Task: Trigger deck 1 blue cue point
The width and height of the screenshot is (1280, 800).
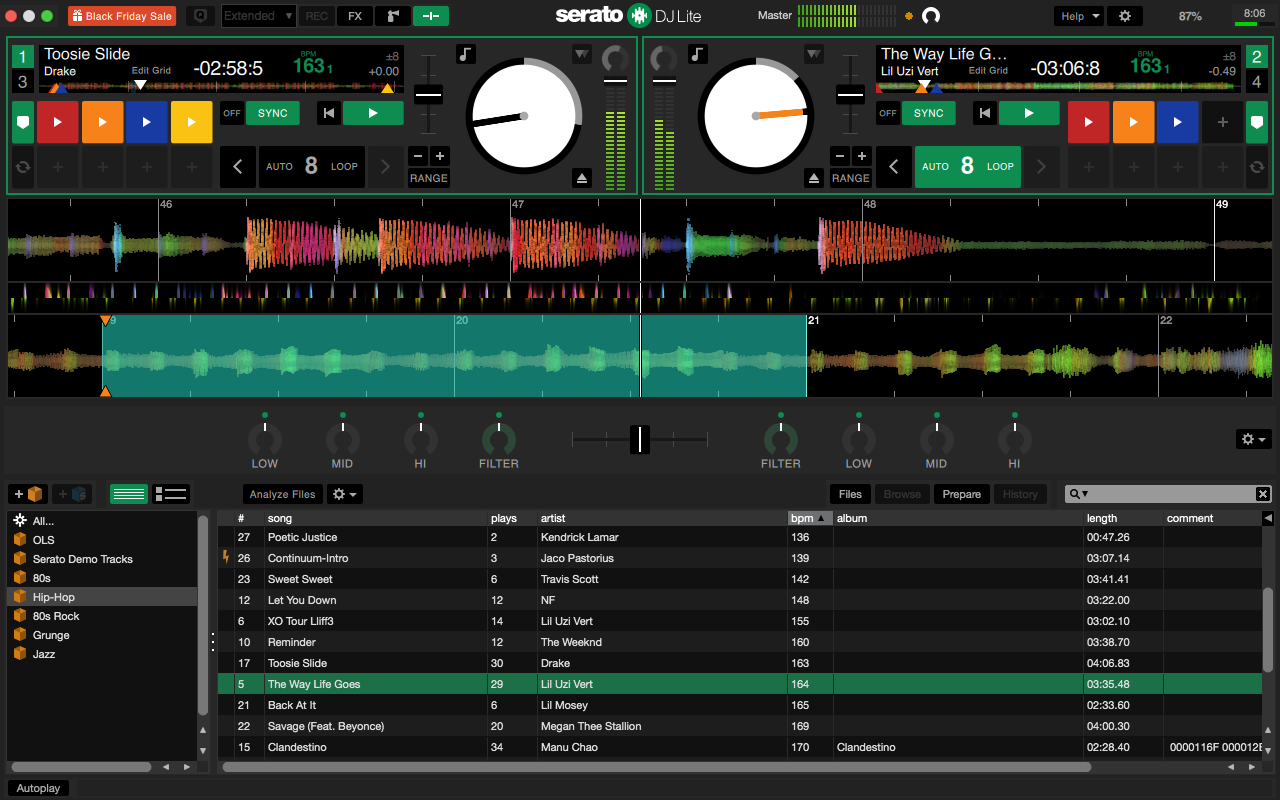Action: 147,122
